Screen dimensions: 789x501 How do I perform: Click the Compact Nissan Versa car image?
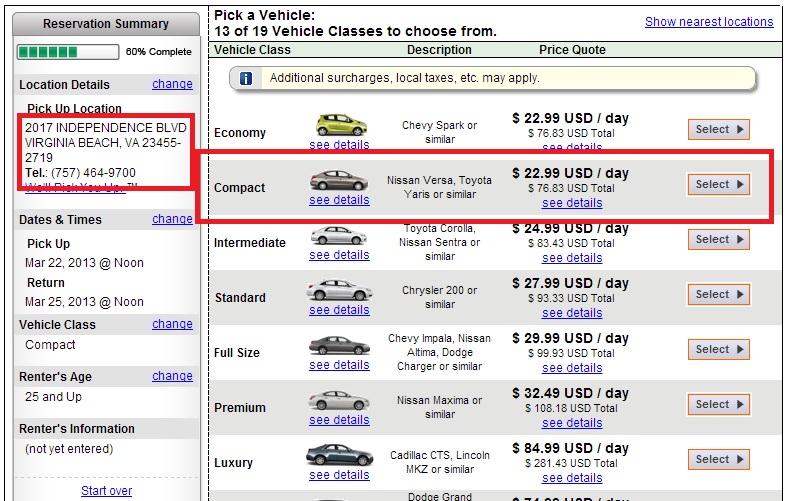339,180
